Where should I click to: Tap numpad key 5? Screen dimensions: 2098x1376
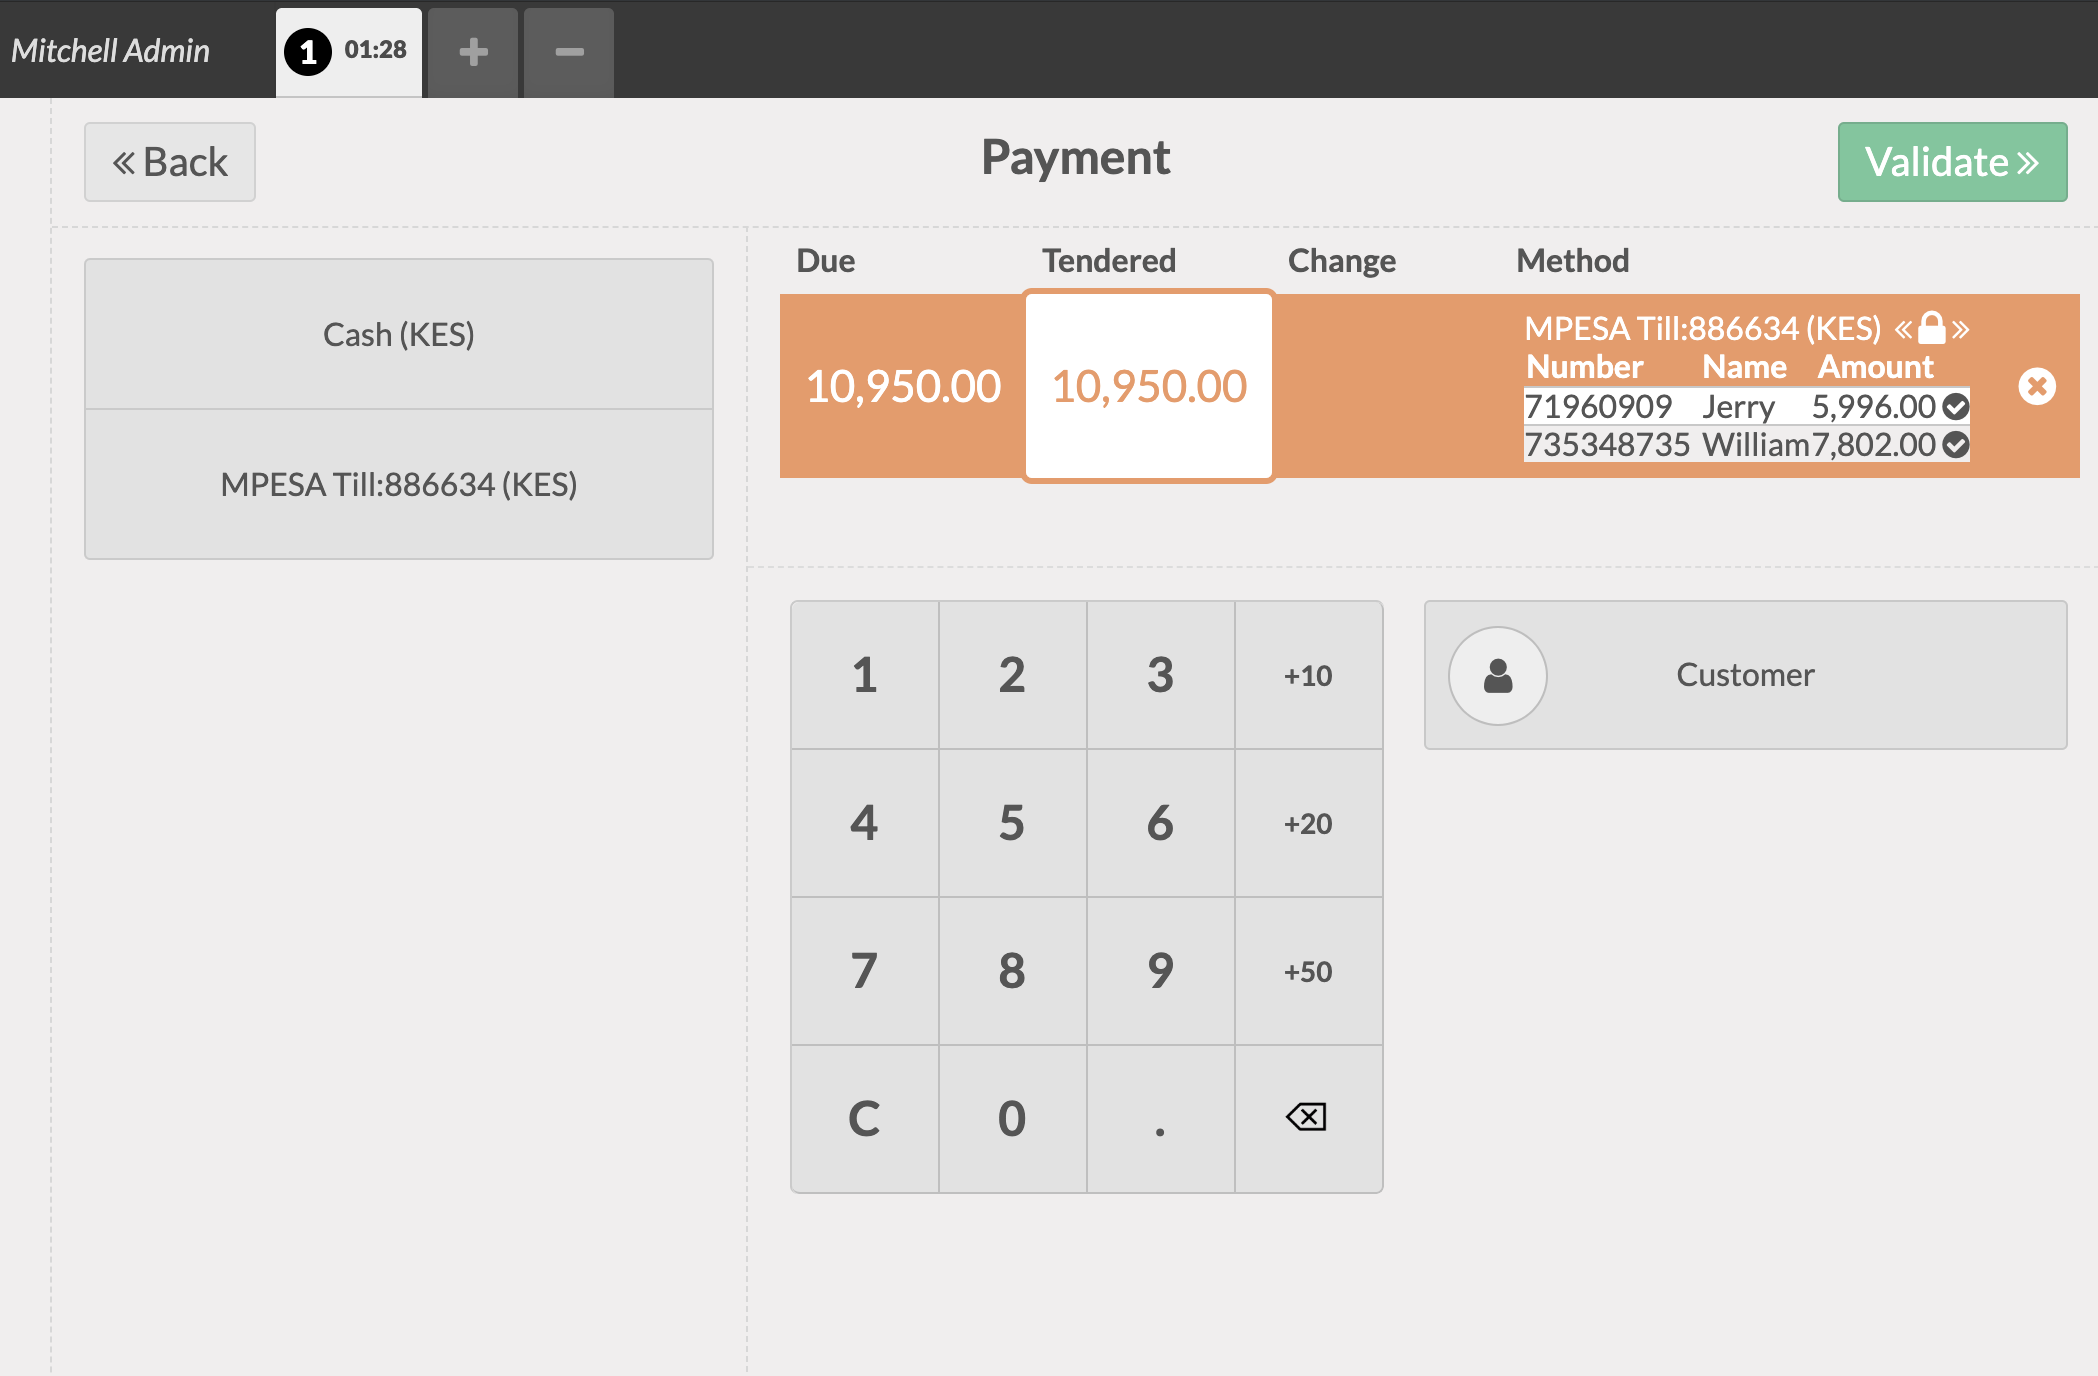point(1012,823)
